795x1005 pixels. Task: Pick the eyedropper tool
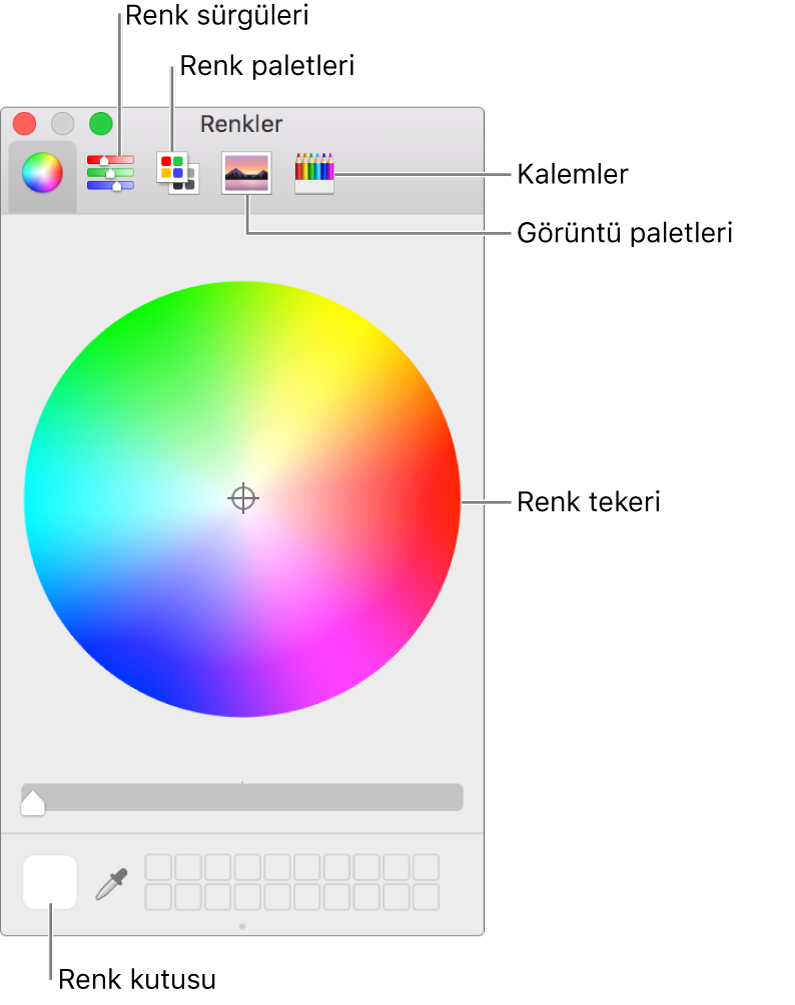[112, 884]
